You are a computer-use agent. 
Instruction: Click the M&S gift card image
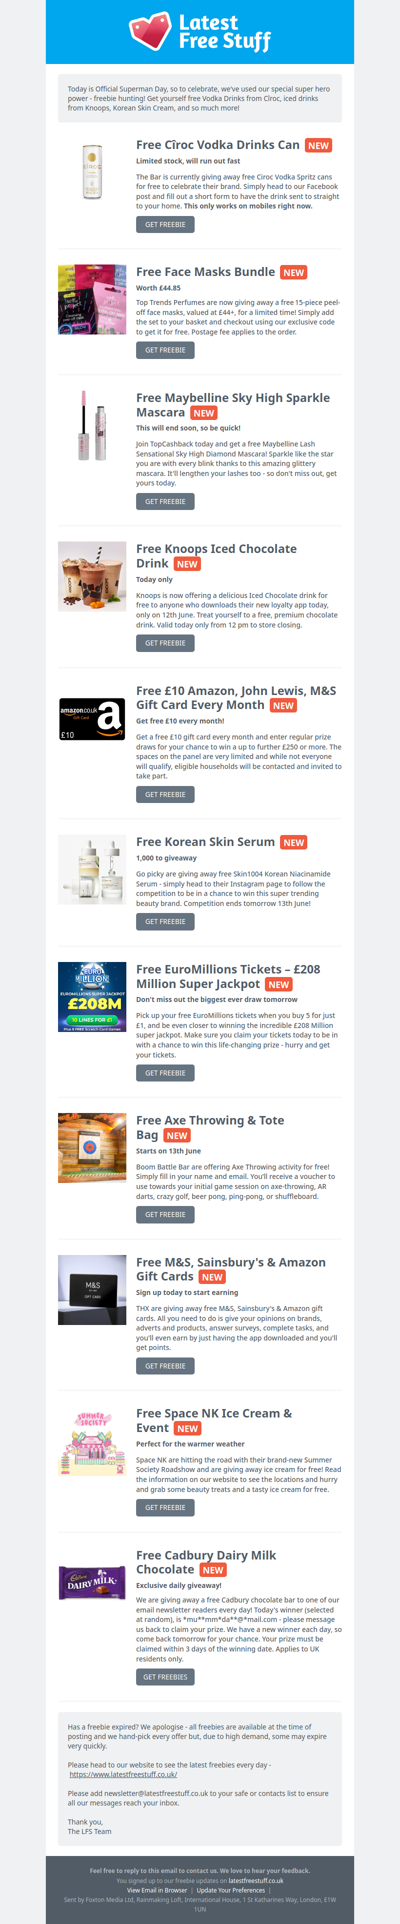click(92, 1290)
